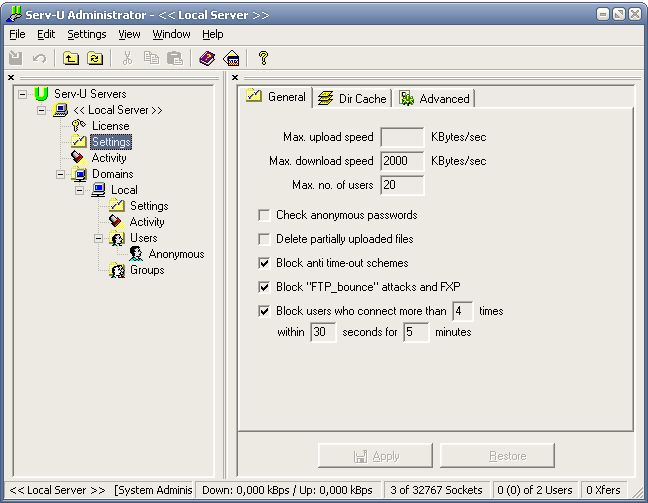The height and width of the screenshot is (503, 648).
Task: Click the Max. download speed field
Action: 402,161
